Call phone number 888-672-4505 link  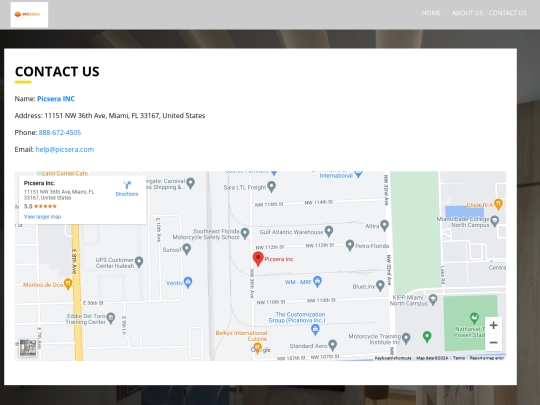coord(60,133)
